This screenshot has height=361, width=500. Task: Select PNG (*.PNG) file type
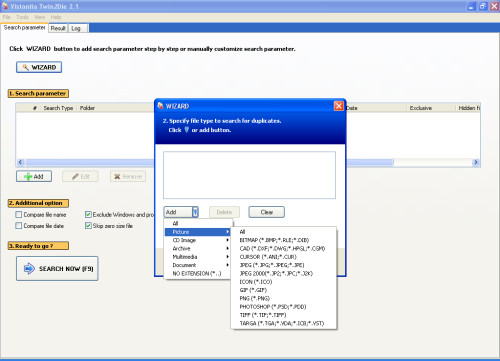pyautogui.click(x=284, y=298)
